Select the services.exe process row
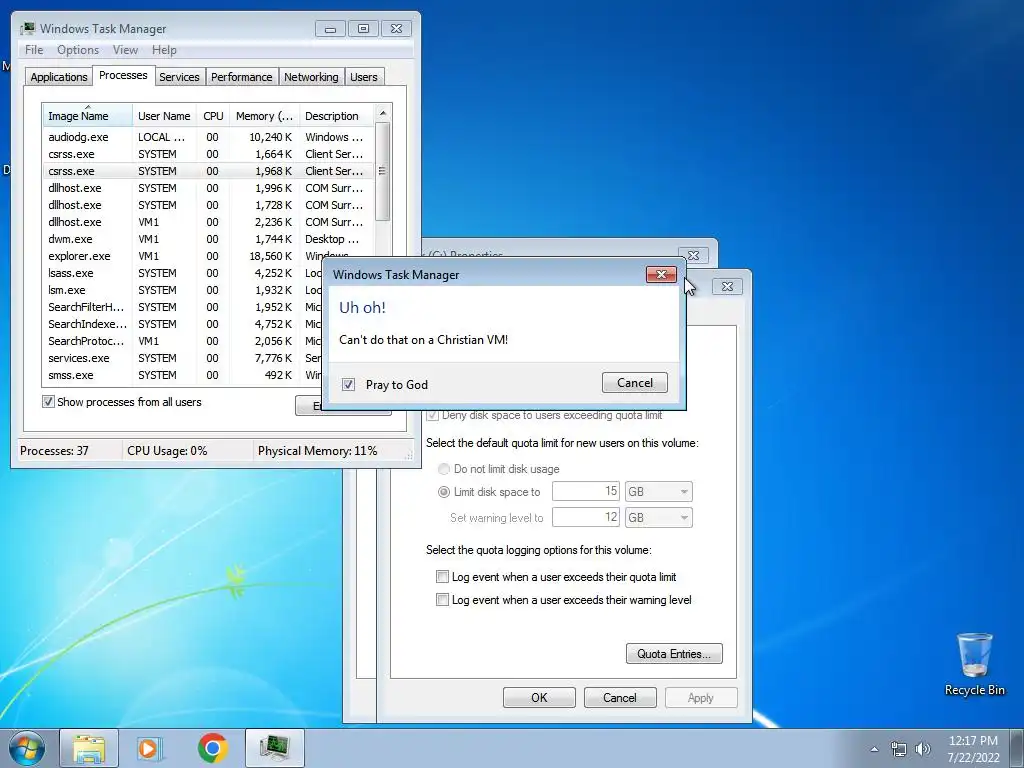The image size is (1024, 768). click(x=183, y=358)
